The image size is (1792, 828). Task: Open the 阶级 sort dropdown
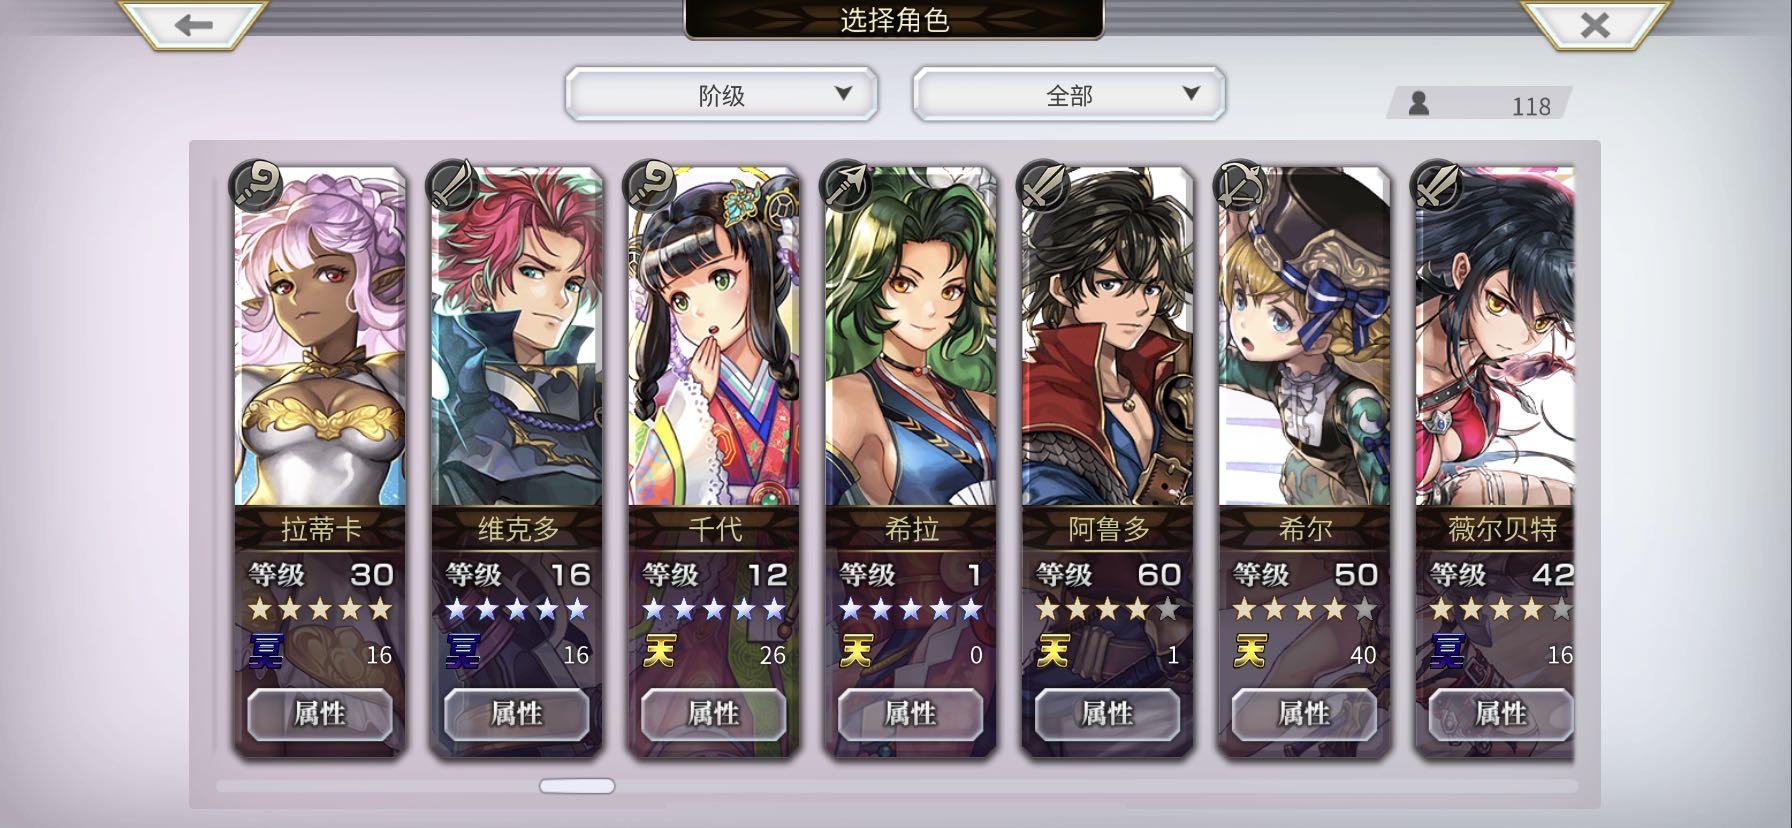click(721, 94)
